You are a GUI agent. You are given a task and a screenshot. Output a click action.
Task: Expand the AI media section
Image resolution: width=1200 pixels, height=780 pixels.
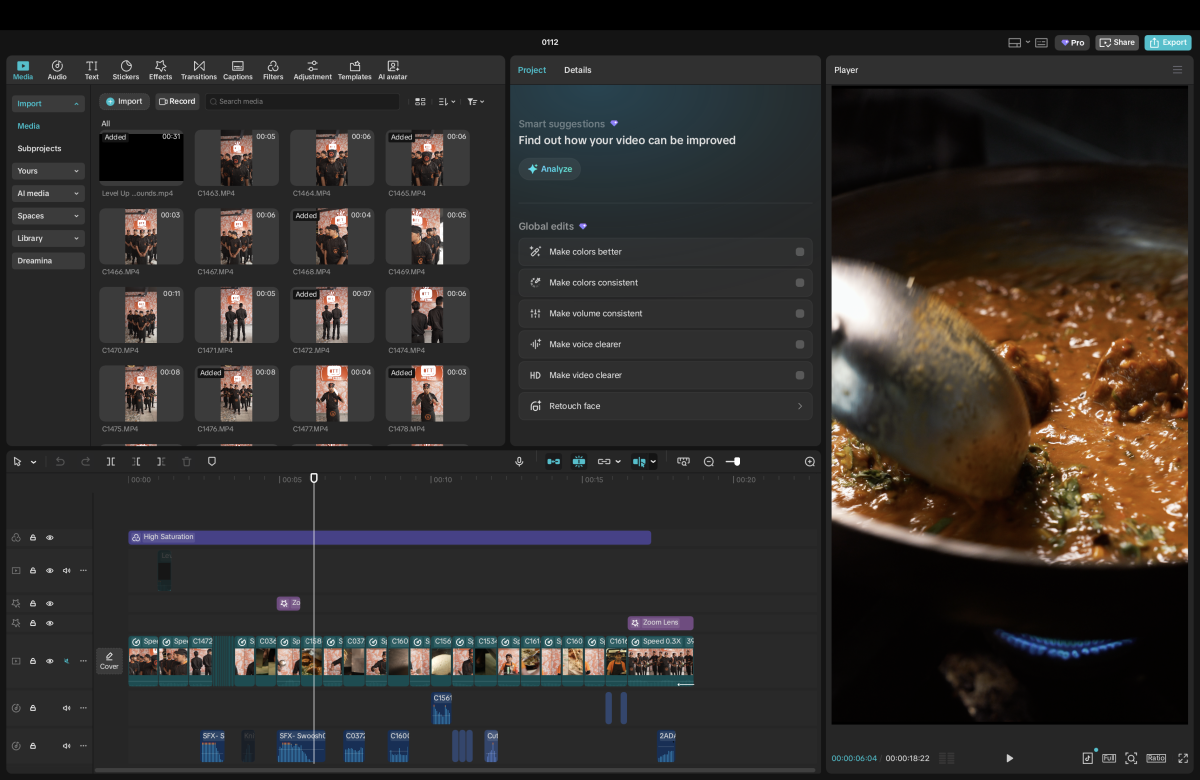pyautogui.click(x=48, y=193)
